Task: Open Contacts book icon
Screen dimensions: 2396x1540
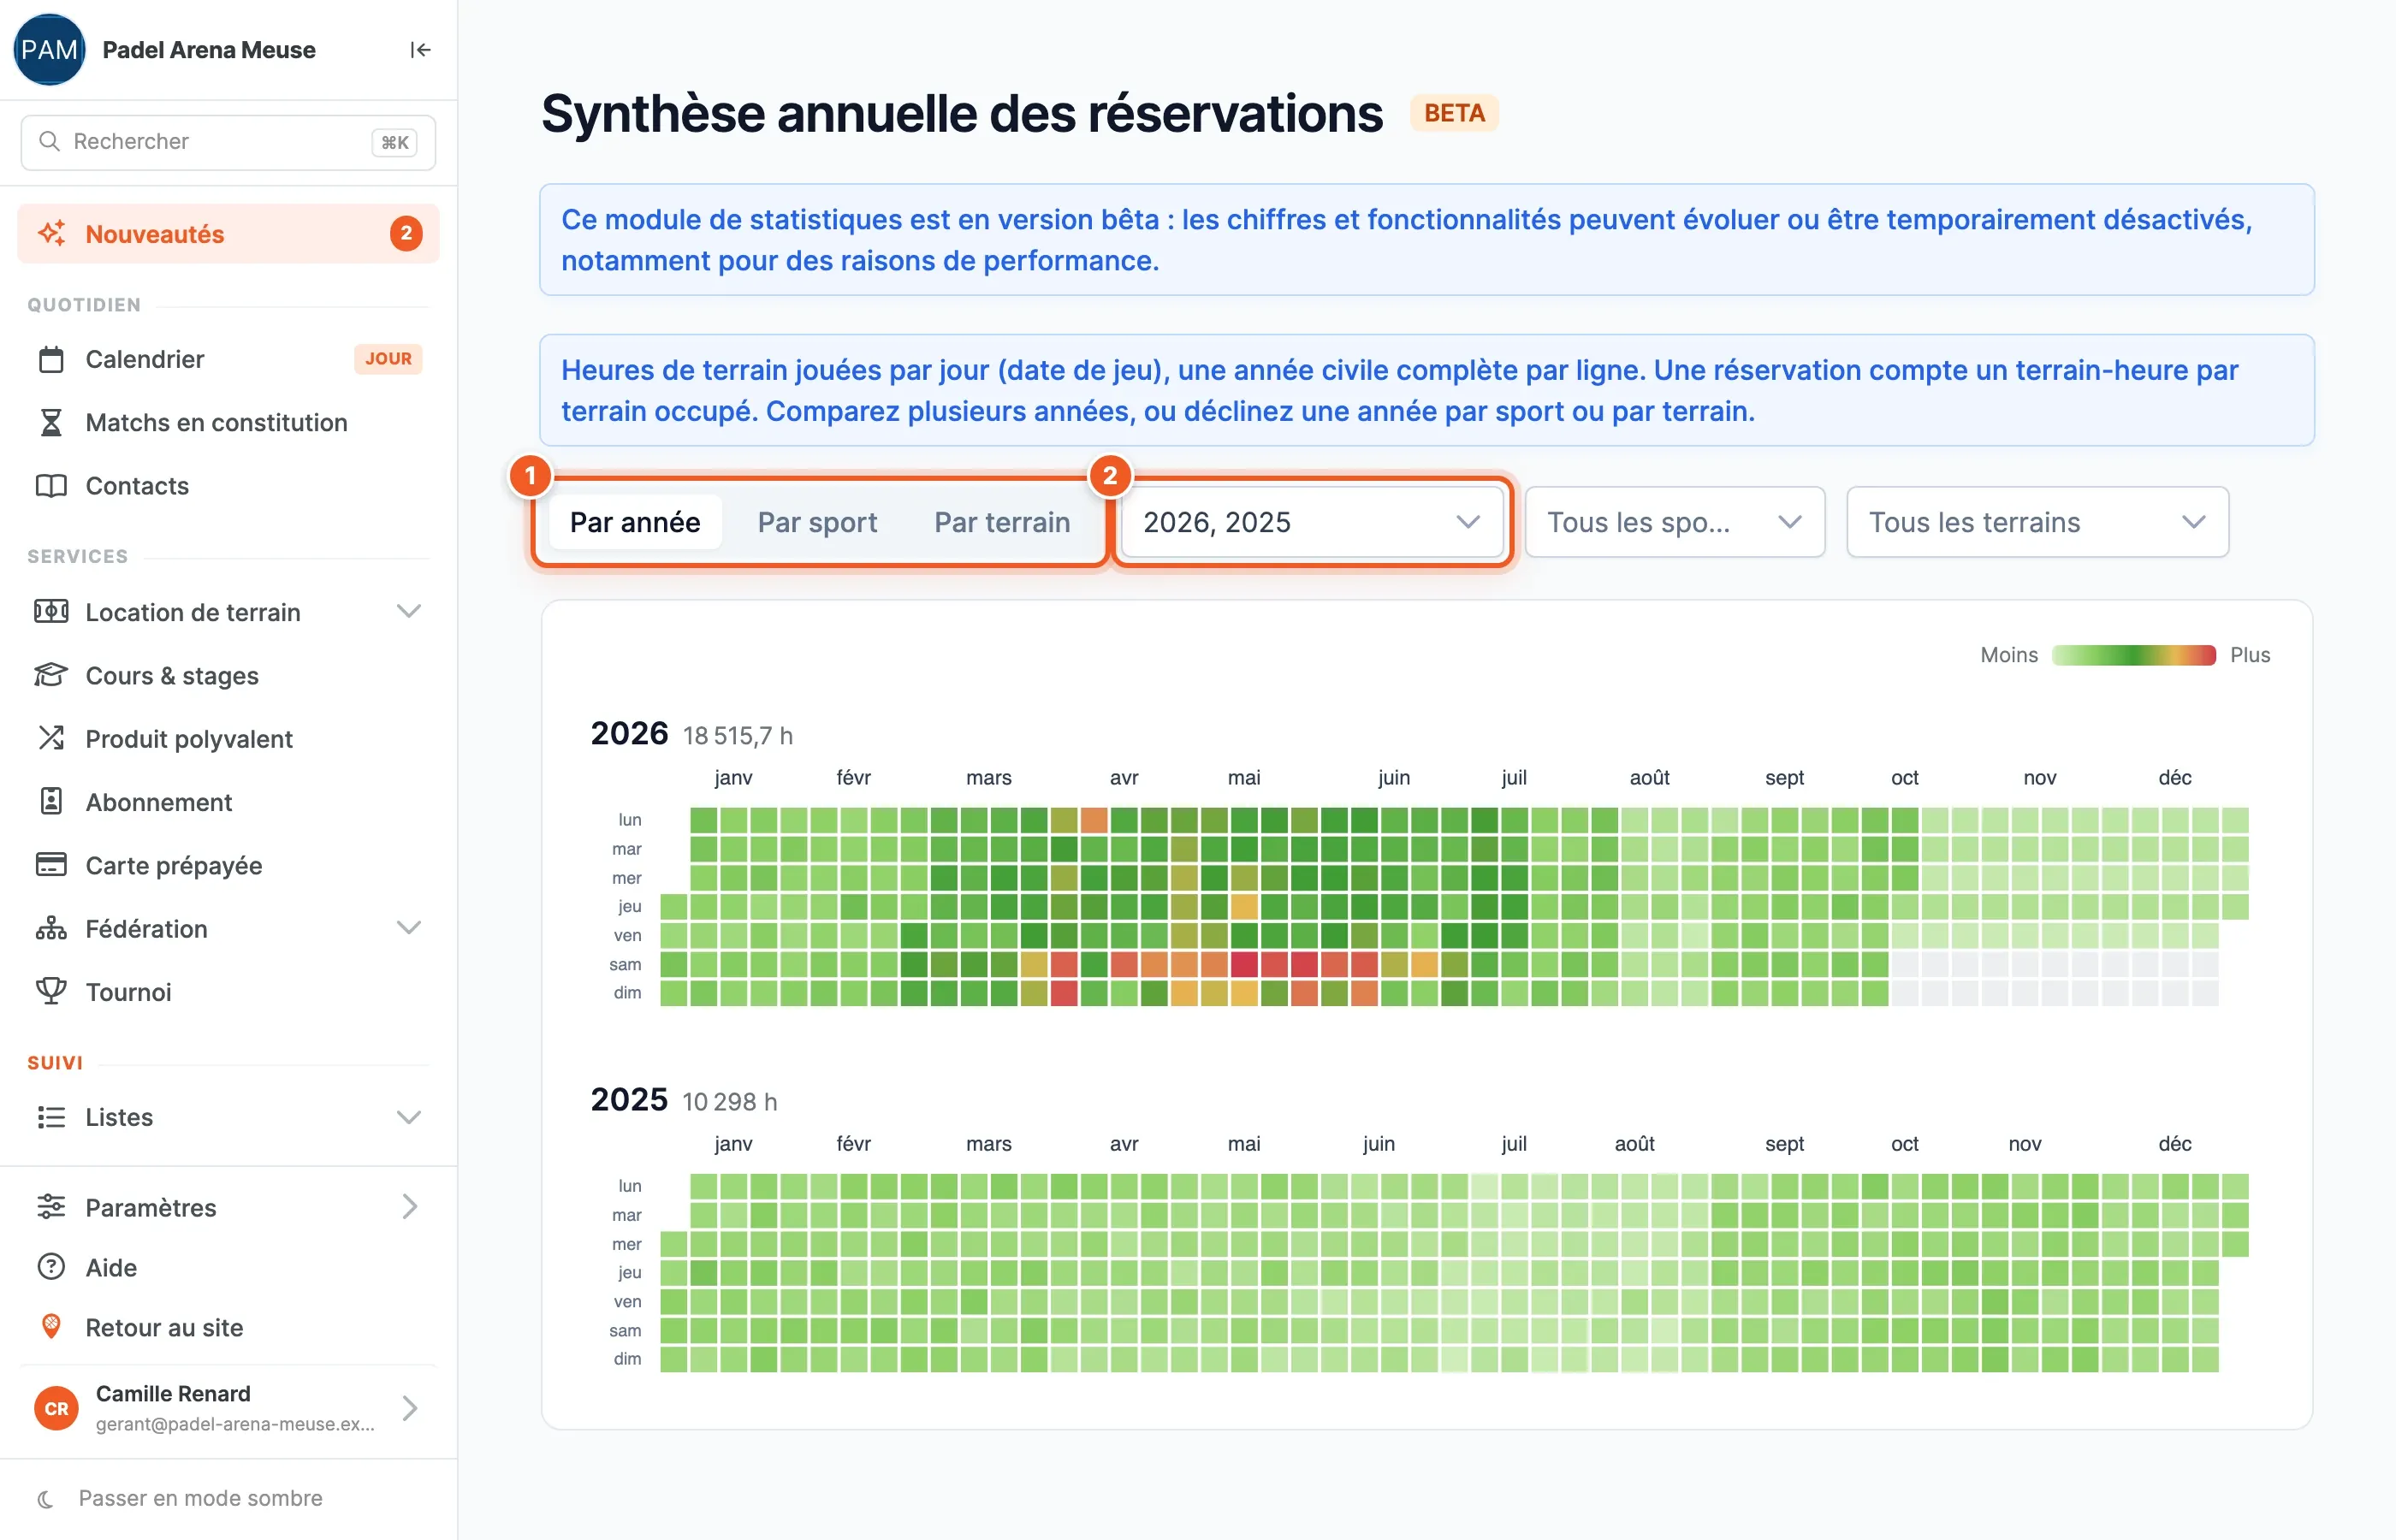Action: pos(51,486)
